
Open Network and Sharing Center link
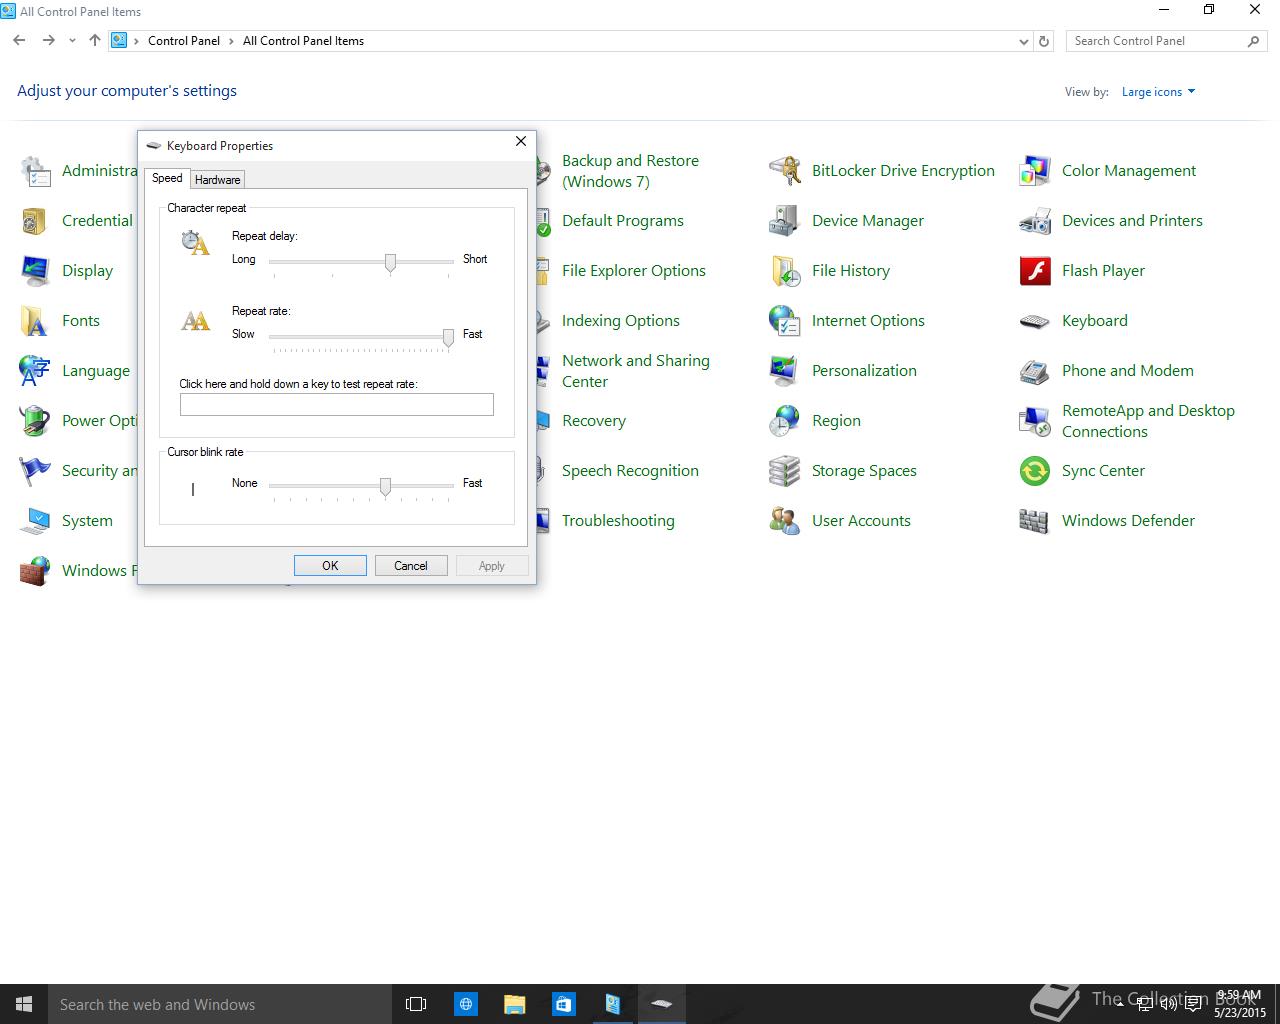(635, 371)
